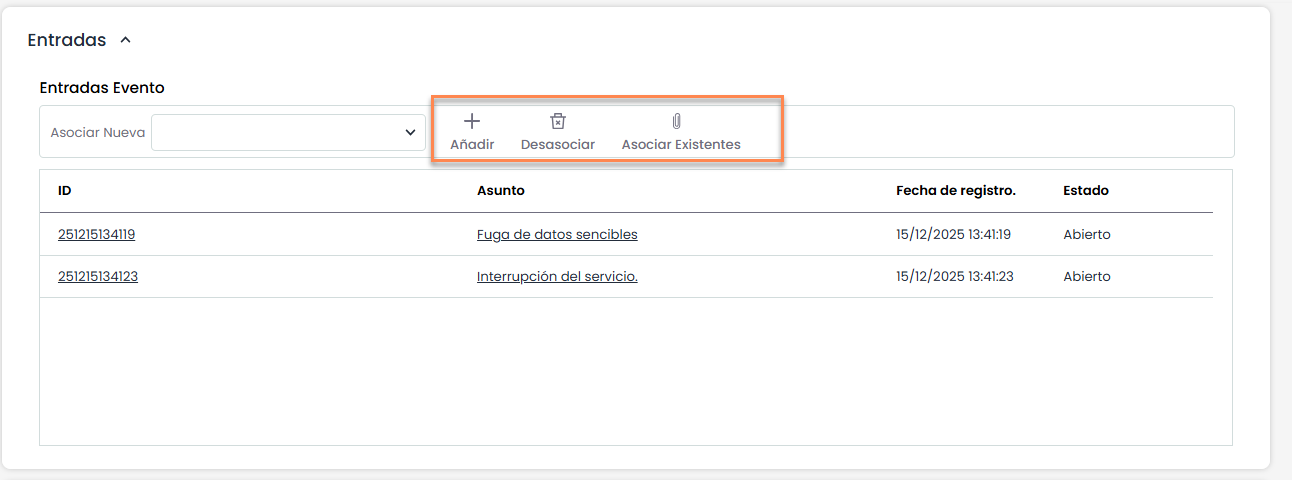
Task: Click the Estado column header
Action: coord(1085,191)
